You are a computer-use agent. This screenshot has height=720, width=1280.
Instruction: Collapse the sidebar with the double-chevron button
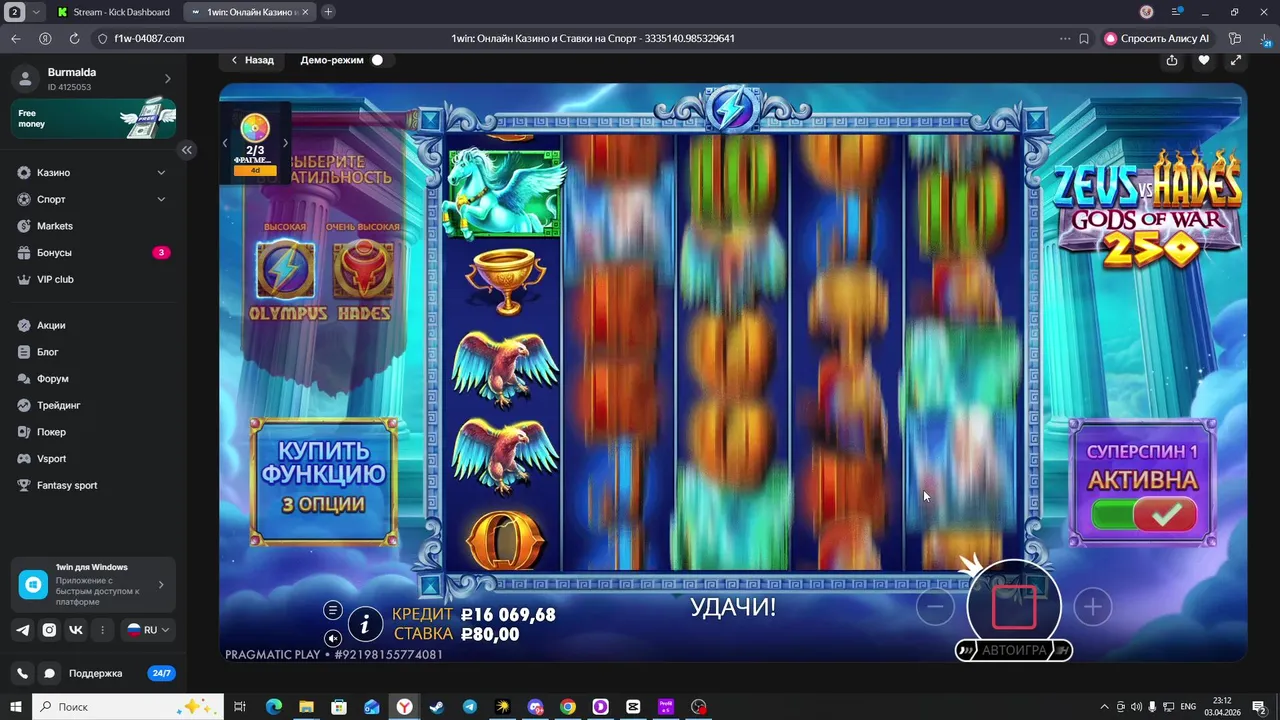click(187, 150)
